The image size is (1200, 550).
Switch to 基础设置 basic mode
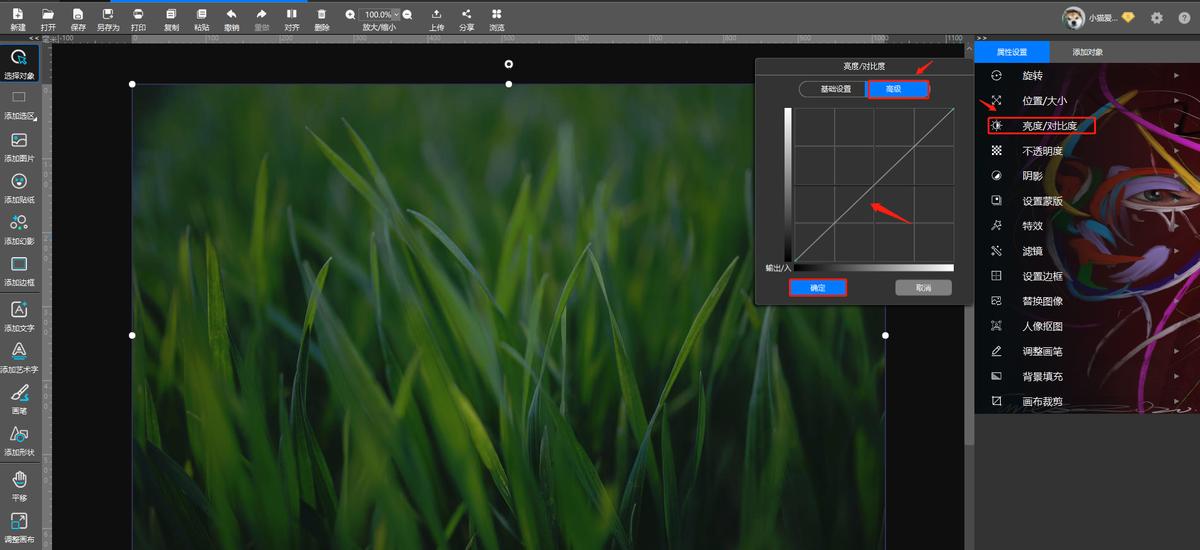[835, 89]
